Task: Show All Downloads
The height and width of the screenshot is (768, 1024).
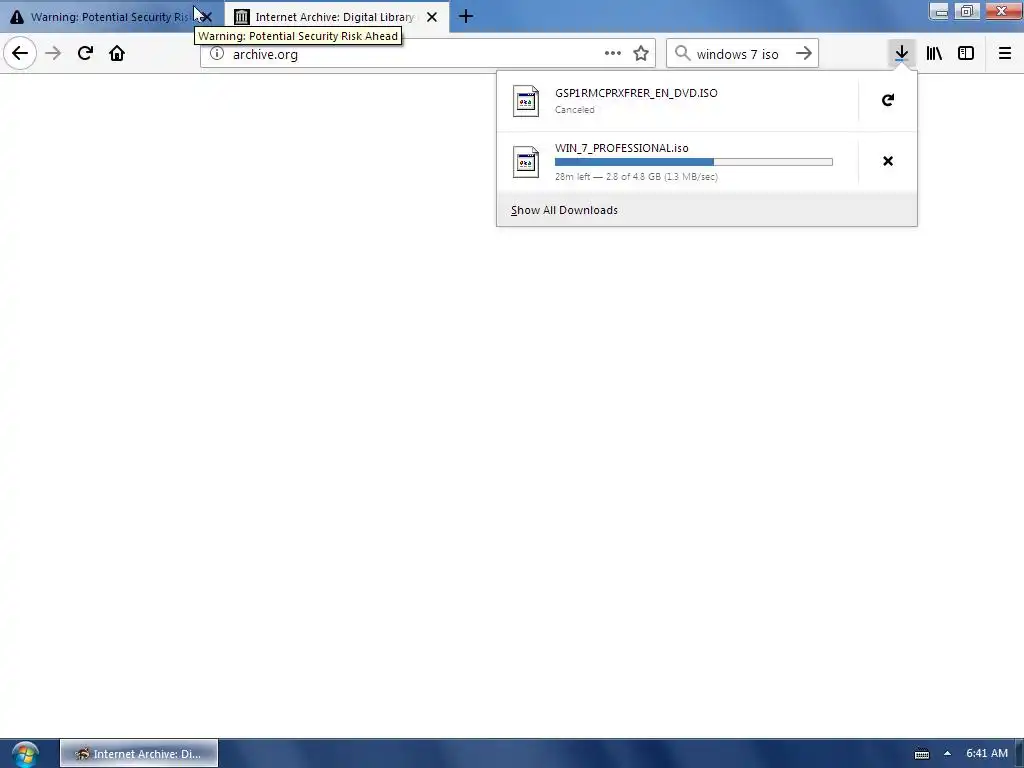Action: click(x=707, y=210)
